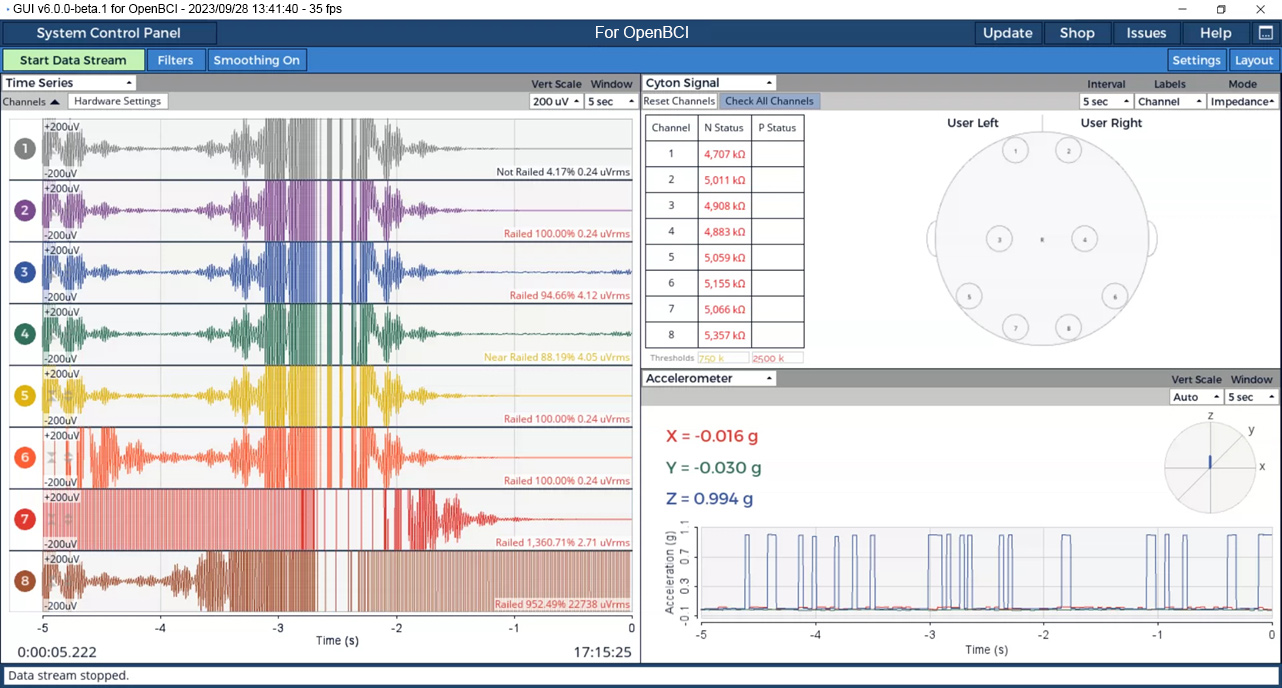The image size is (1282, 688).
Task: Toggle Check All Channels impedance button
Action: point(769,101)
